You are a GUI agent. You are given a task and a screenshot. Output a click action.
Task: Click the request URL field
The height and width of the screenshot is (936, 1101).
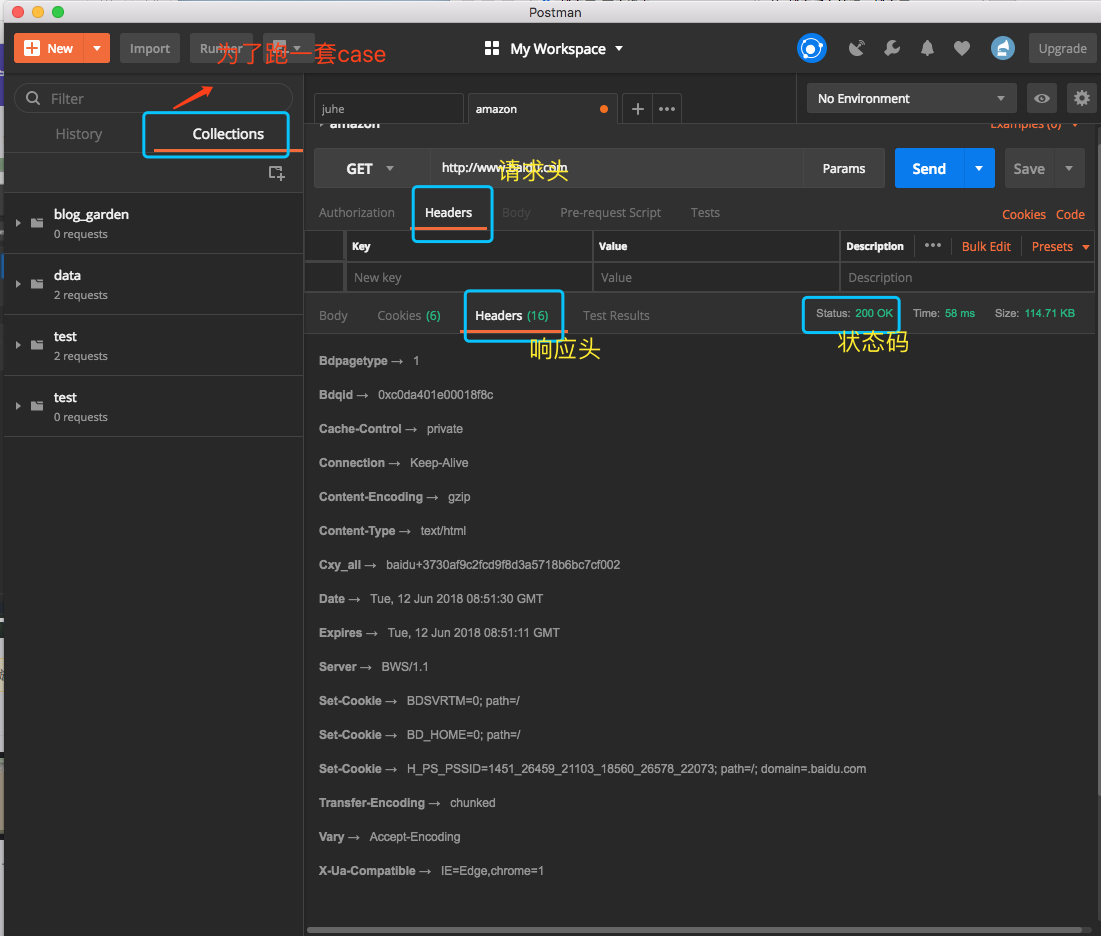[x=617, y=169]
